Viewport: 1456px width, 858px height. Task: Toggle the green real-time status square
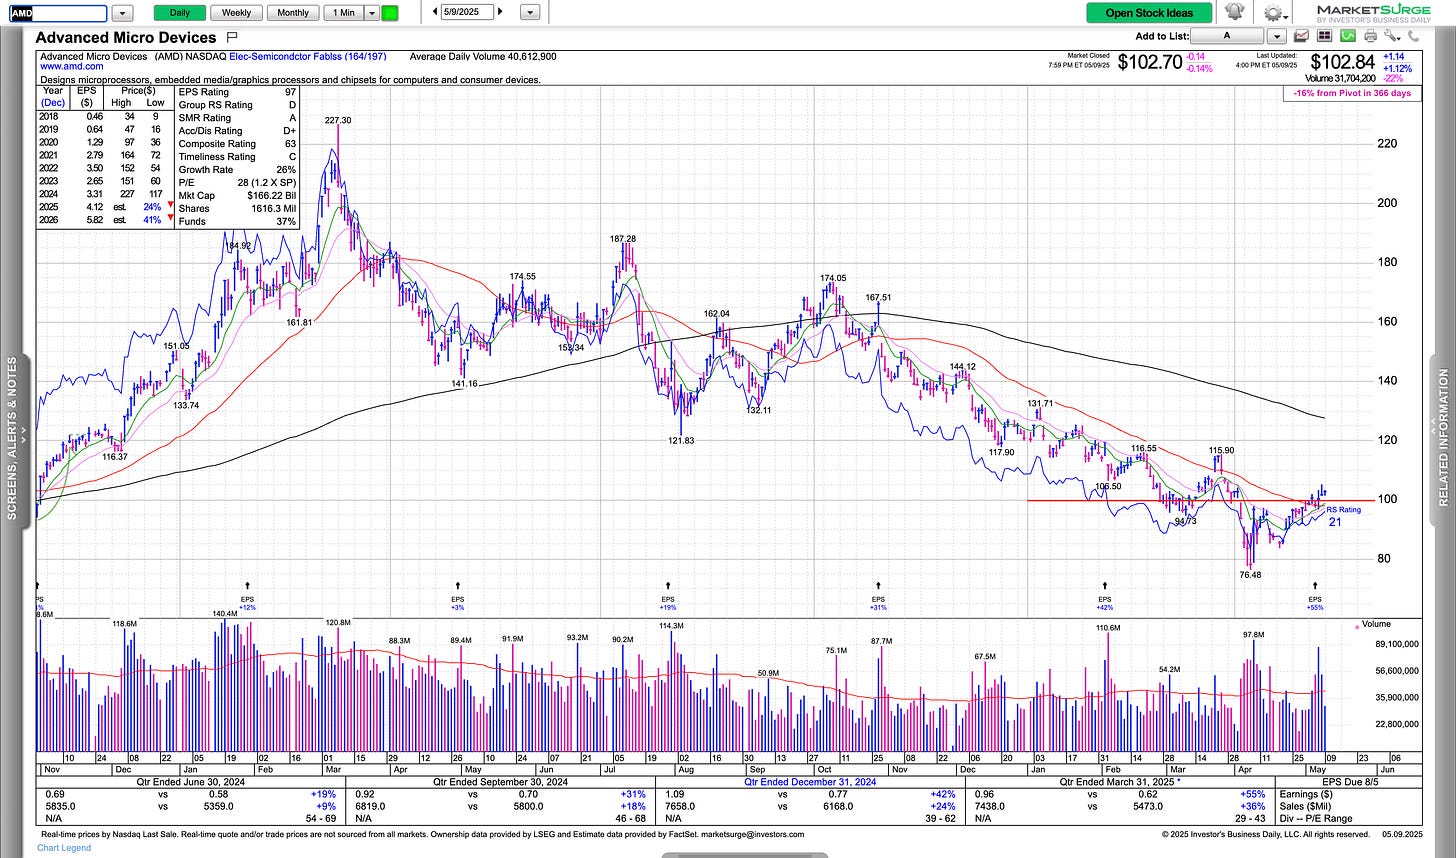[390, 13]
